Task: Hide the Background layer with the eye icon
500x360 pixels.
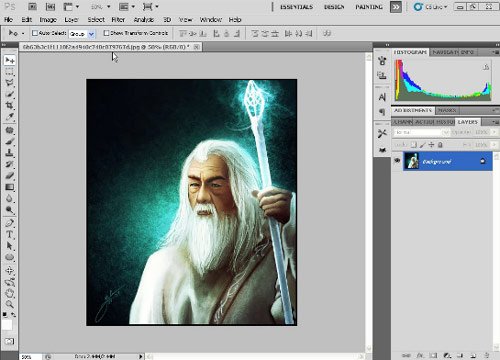Action: pos(397,161)
